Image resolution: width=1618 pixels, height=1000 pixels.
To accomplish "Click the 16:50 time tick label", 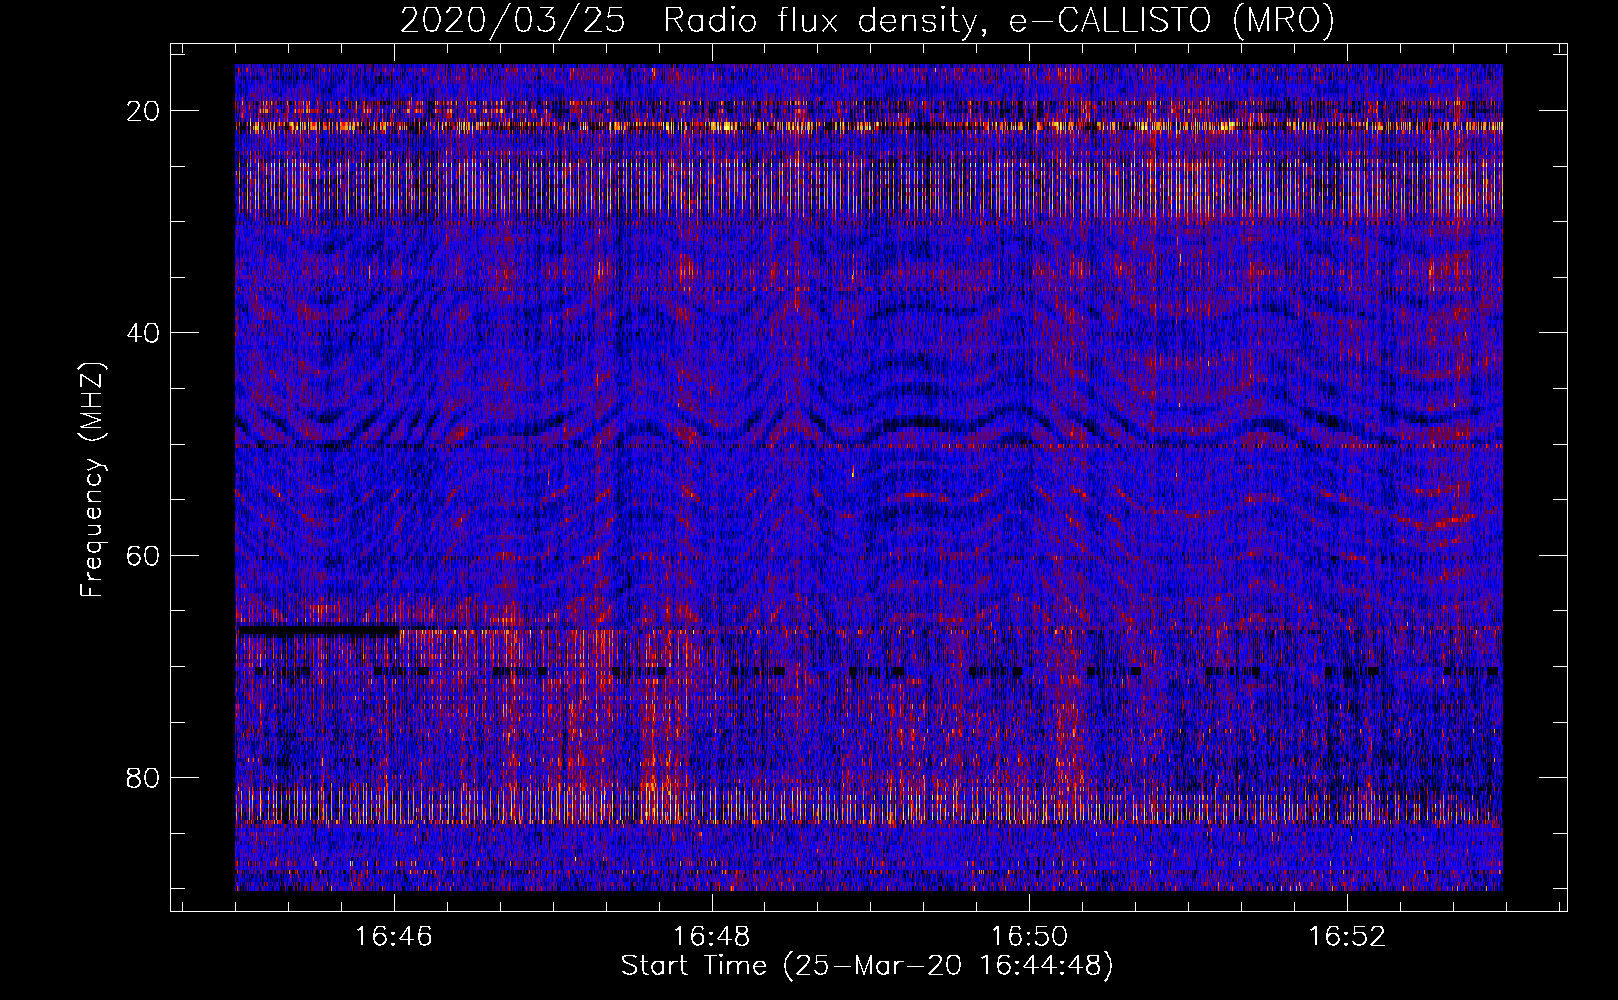I will pos(1030,937).
